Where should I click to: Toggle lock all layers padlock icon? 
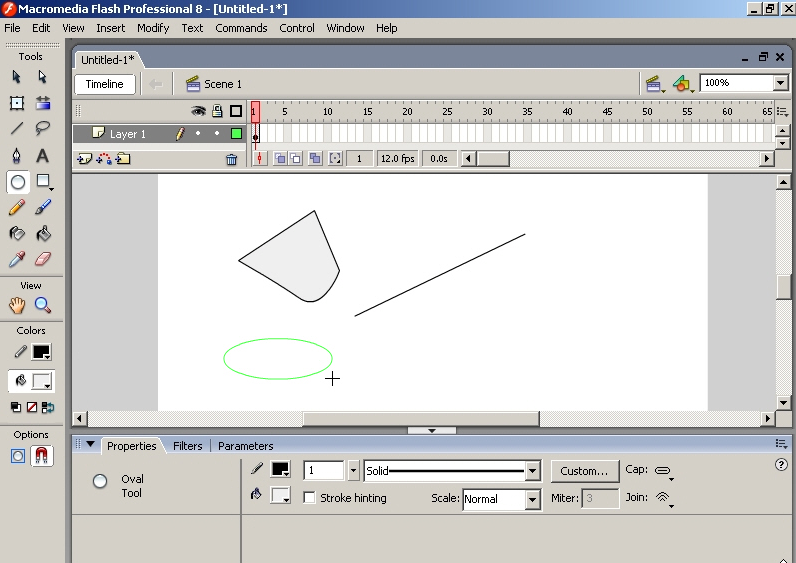click(x=217, y=111)
